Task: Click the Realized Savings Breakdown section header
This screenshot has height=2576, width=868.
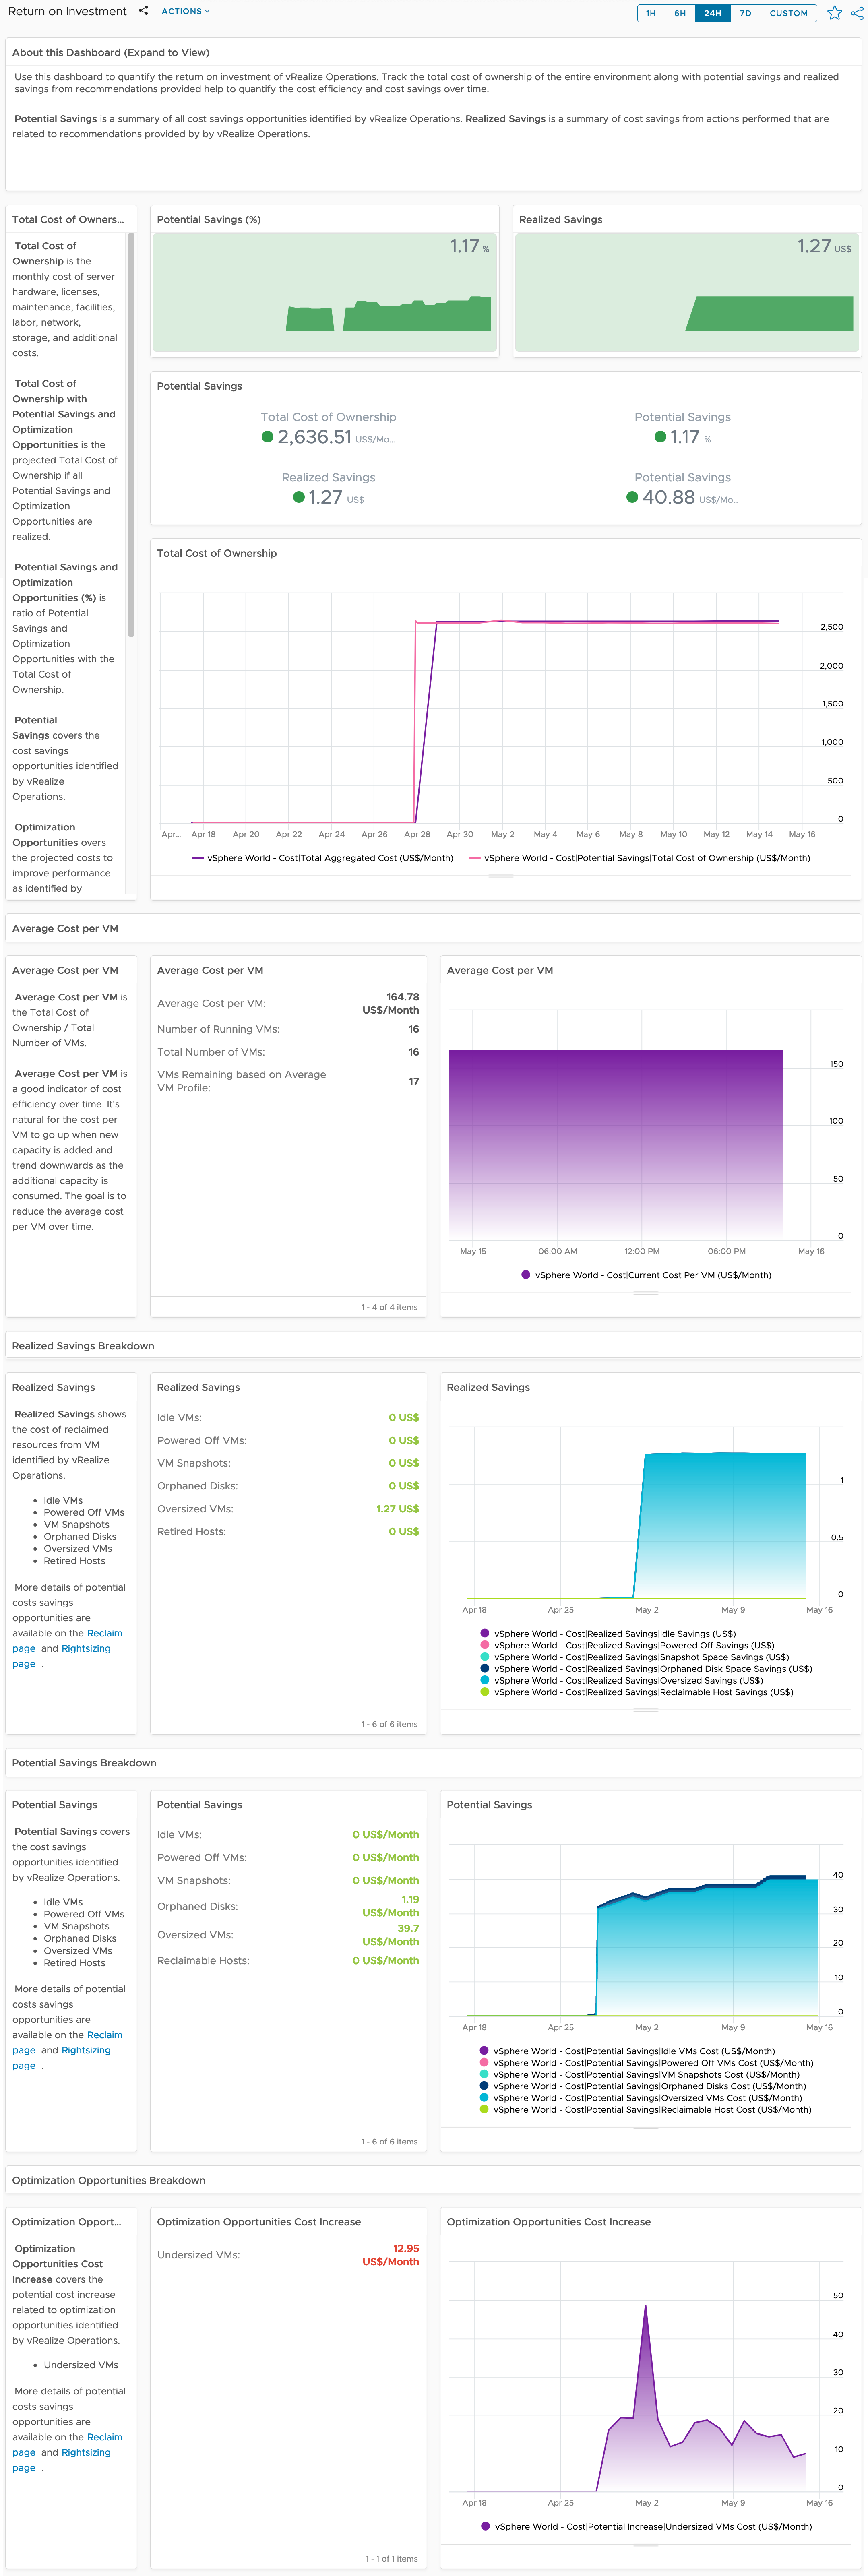Action: tap(433, 1346)
